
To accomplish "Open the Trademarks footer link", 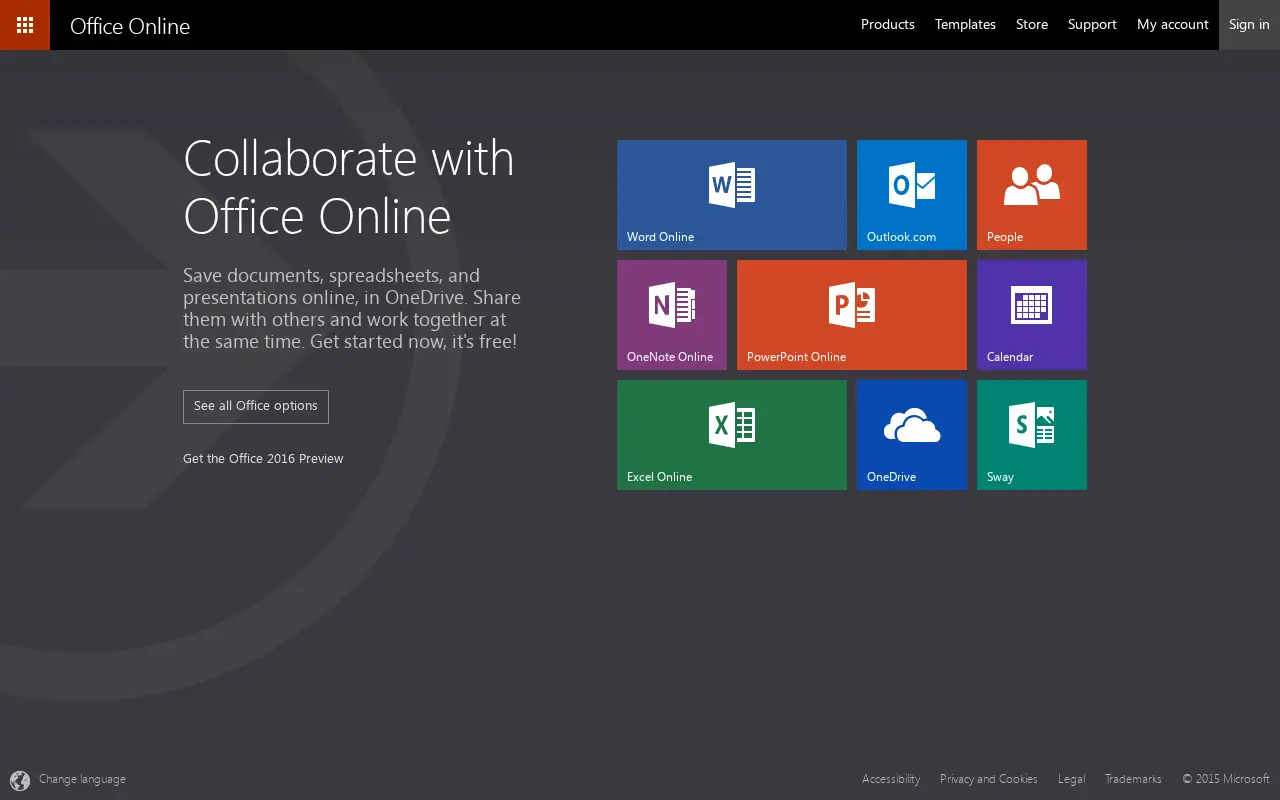I will point(1133,779).
